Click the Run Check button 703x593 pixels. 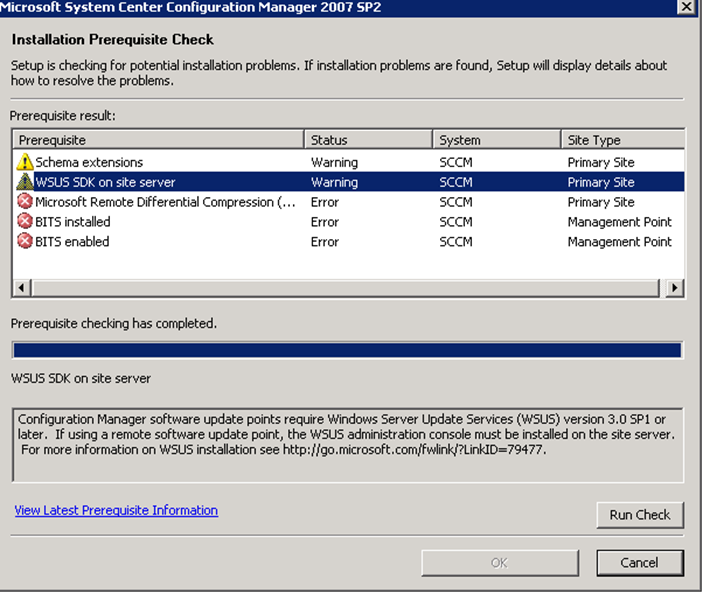[x=640, y=515]
